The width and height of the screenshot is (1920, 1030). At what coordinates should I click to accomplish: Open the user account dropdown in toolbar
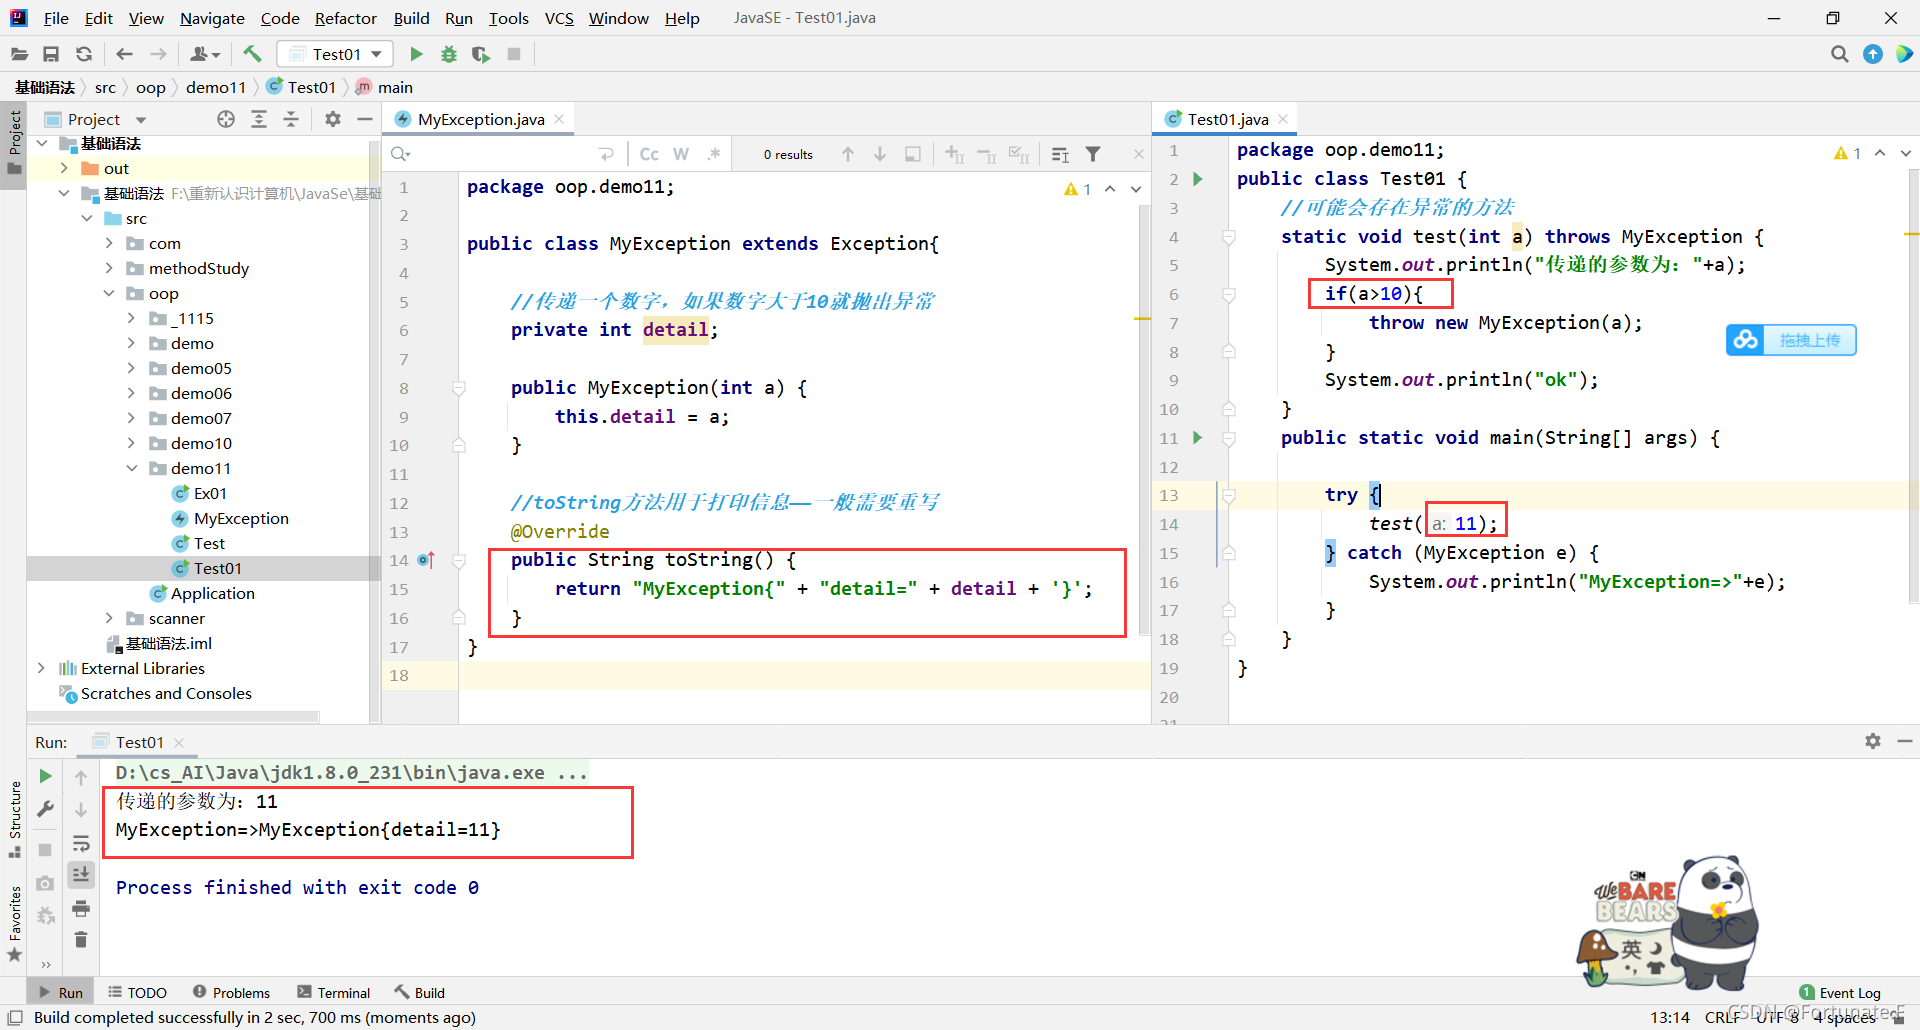pos(205,54)
